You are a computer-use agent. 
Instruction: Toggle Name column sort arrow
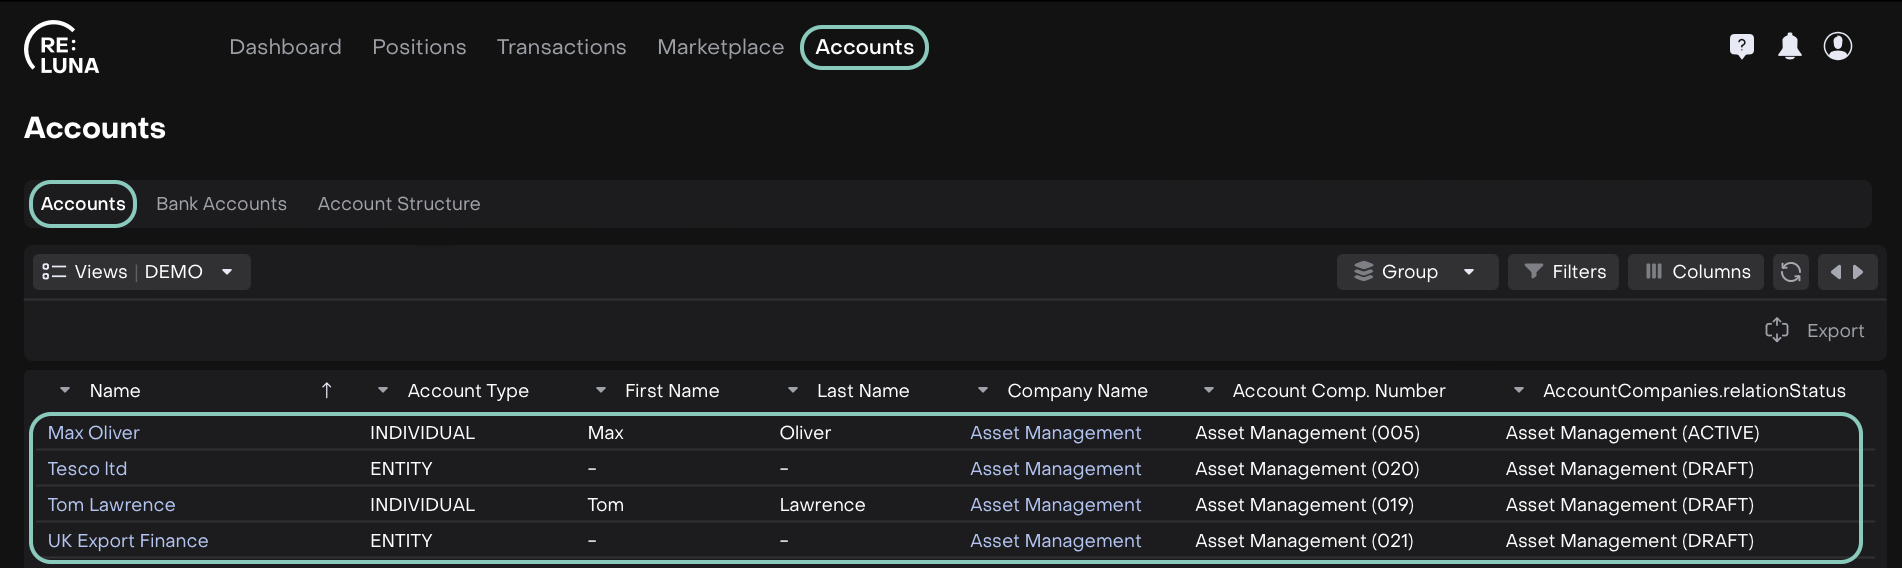326,391
